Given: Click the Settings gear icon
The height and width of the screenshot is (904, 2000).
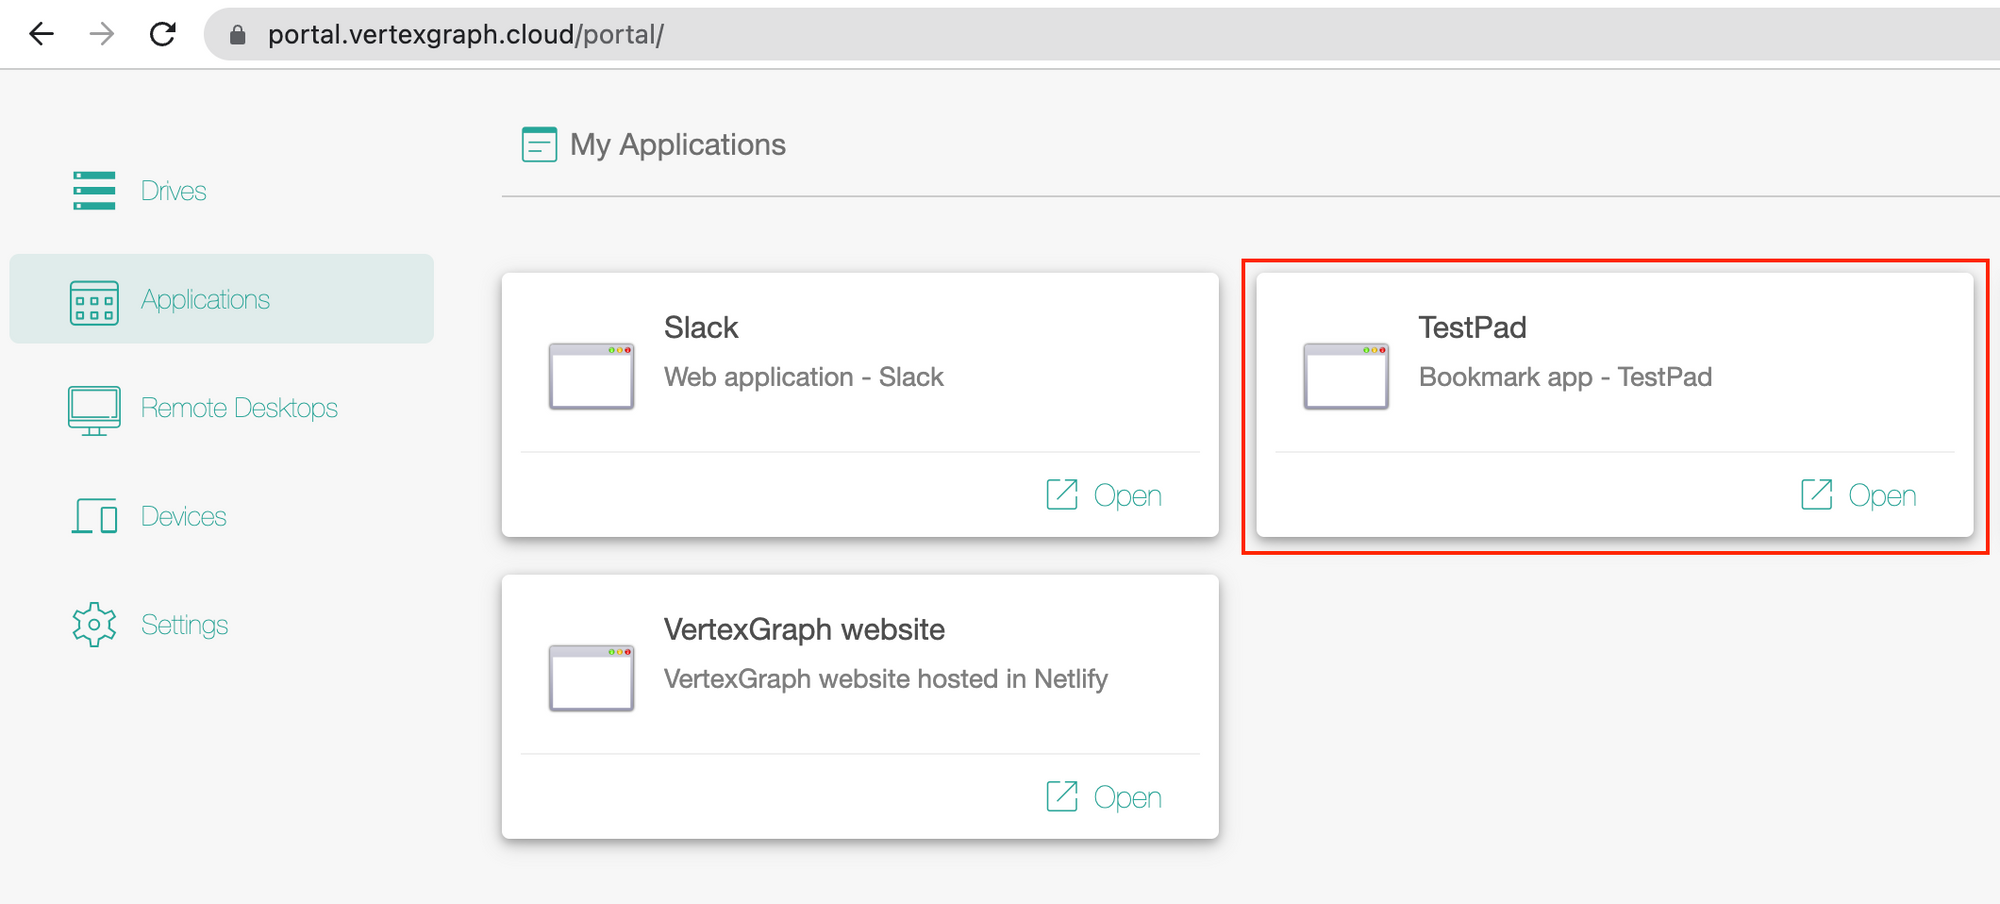Looking at the screenshot, I should click(94, 625).
